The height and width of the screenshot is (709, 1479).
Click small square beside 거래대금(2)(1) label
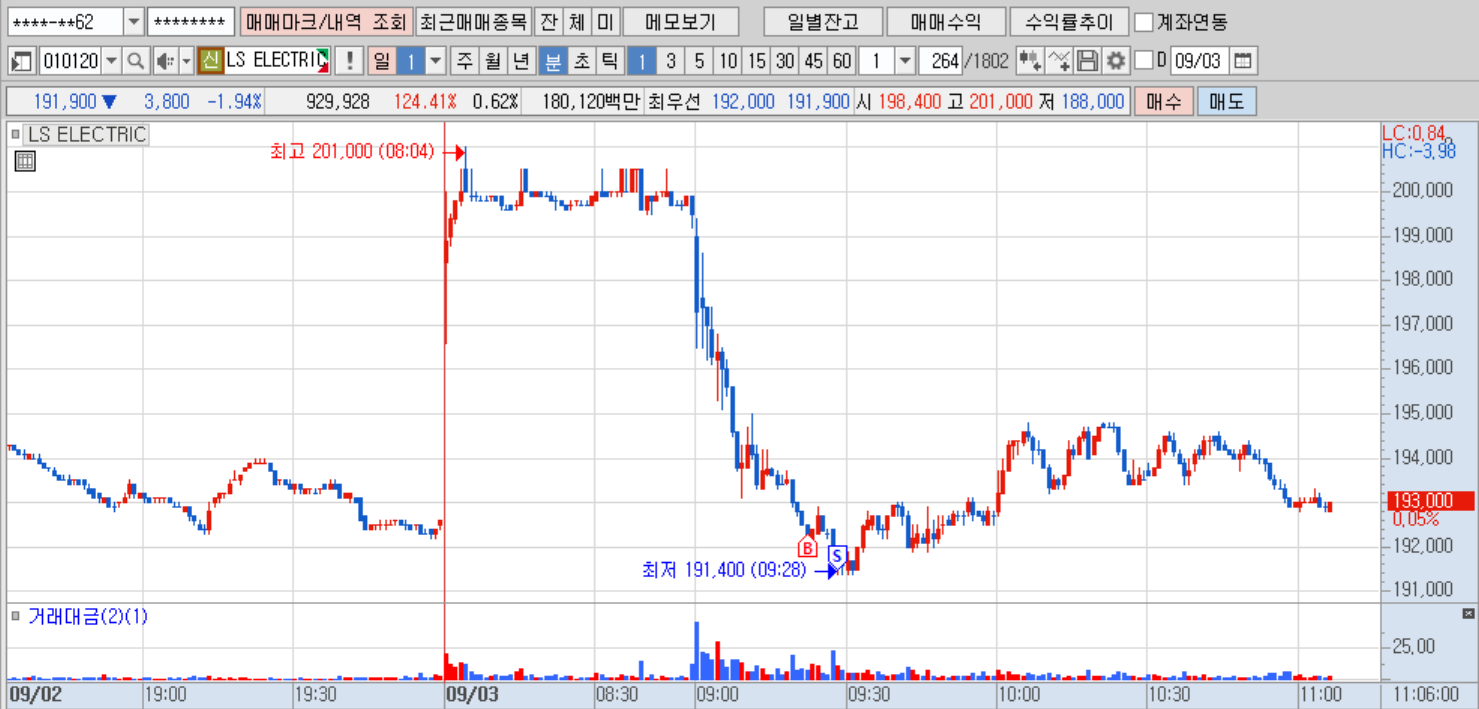15,616
